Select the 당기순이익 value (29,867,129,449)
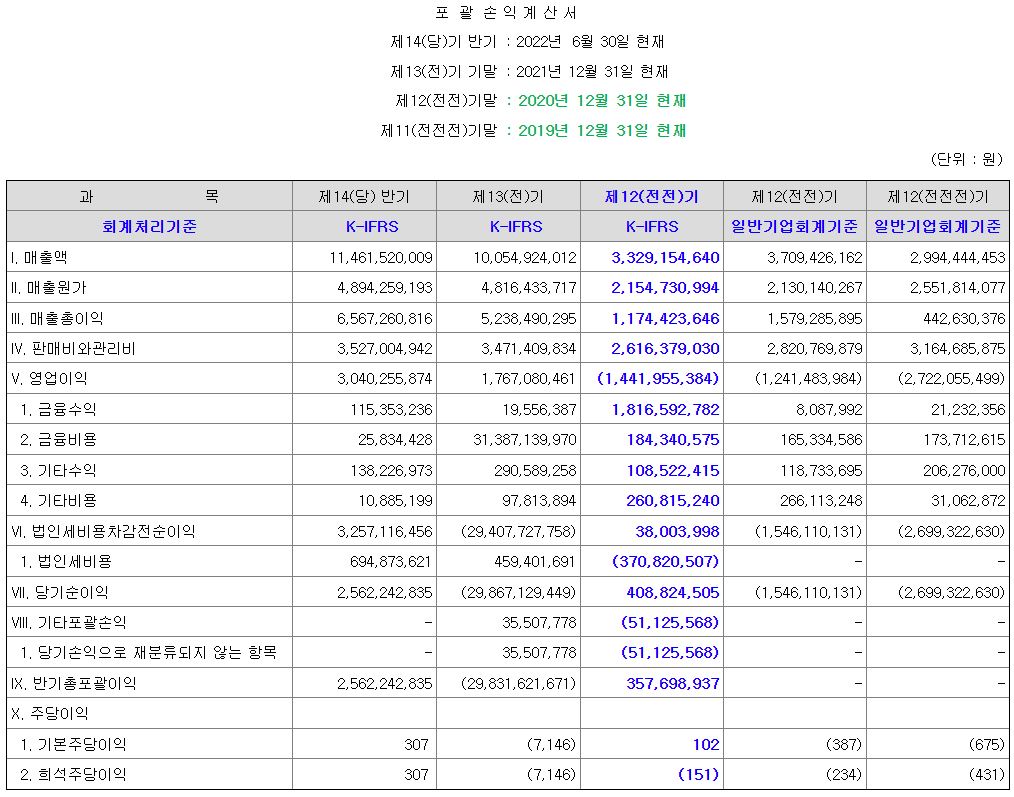The image size is (1014, 797). [519, 592]
